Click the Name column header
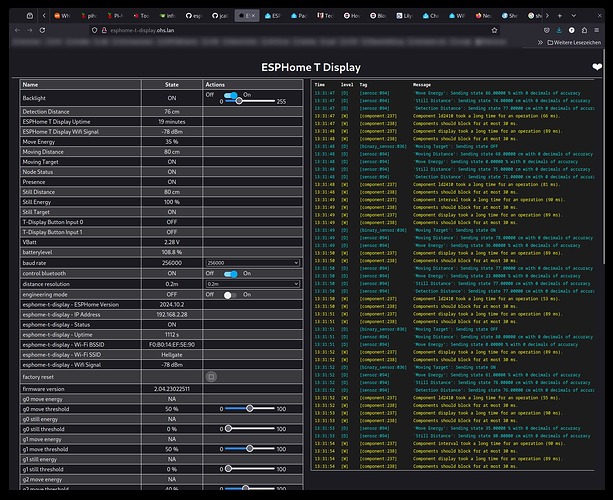The height and width of the screenshot is (500, 613). pyautogui.click(x=30, y=85)
